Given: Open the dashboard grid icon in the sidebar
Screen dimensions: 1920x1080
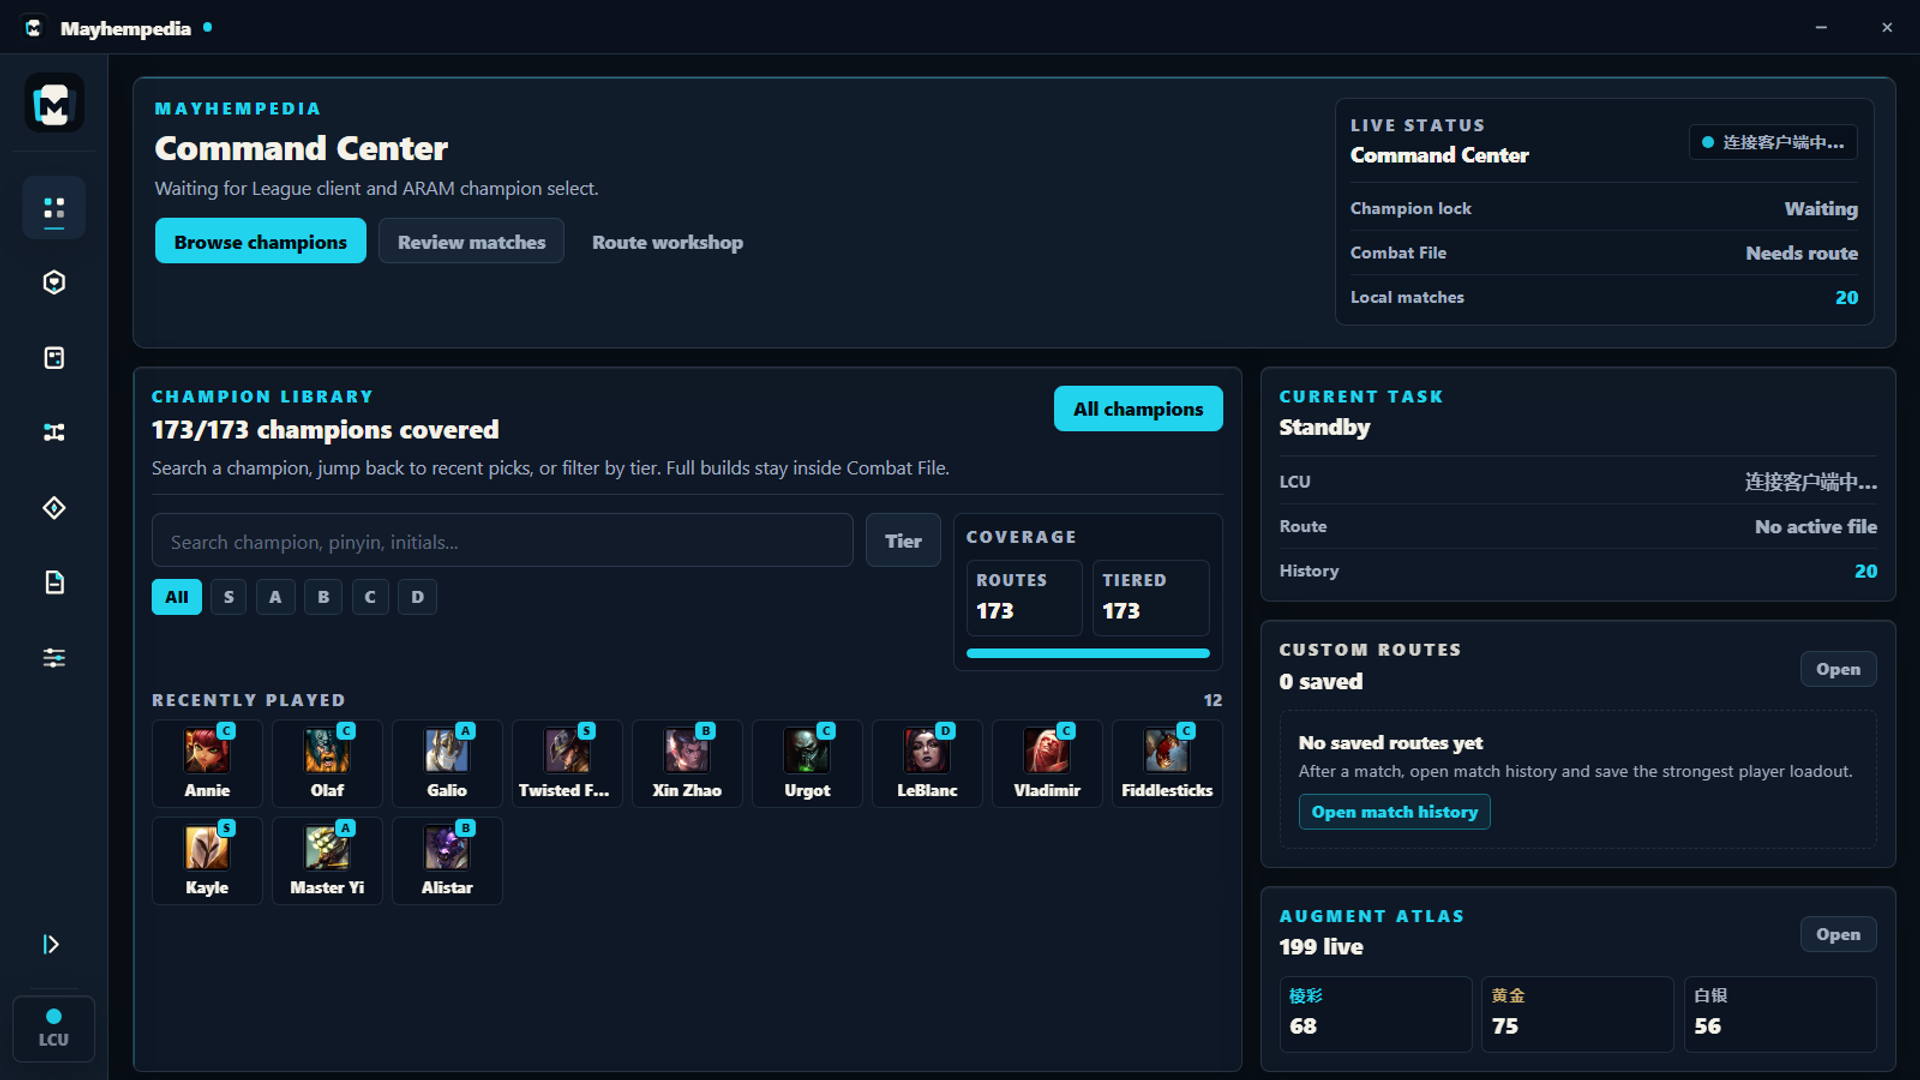Looking at the screenshot, I should 54,208.
